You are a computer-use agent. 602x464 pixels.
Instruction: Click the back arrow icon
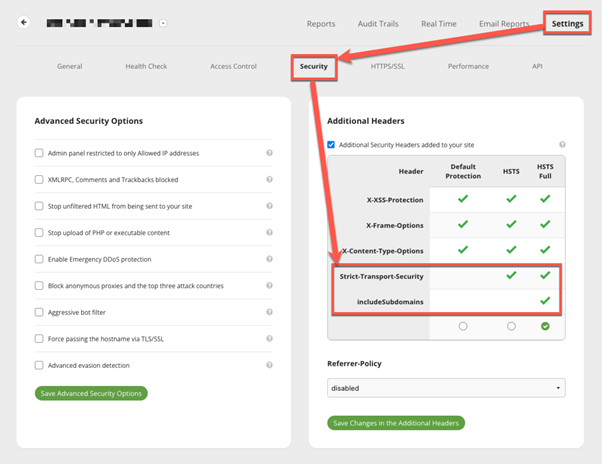(24, 22)
